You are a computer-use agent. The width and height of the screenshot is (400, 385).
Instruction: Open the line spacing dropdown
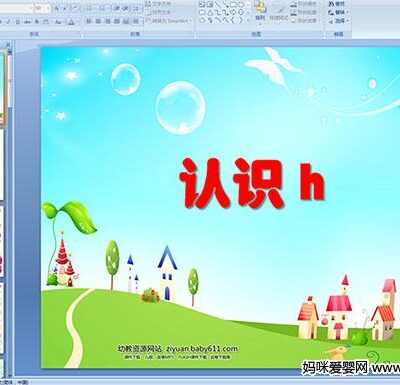[137, 8]
